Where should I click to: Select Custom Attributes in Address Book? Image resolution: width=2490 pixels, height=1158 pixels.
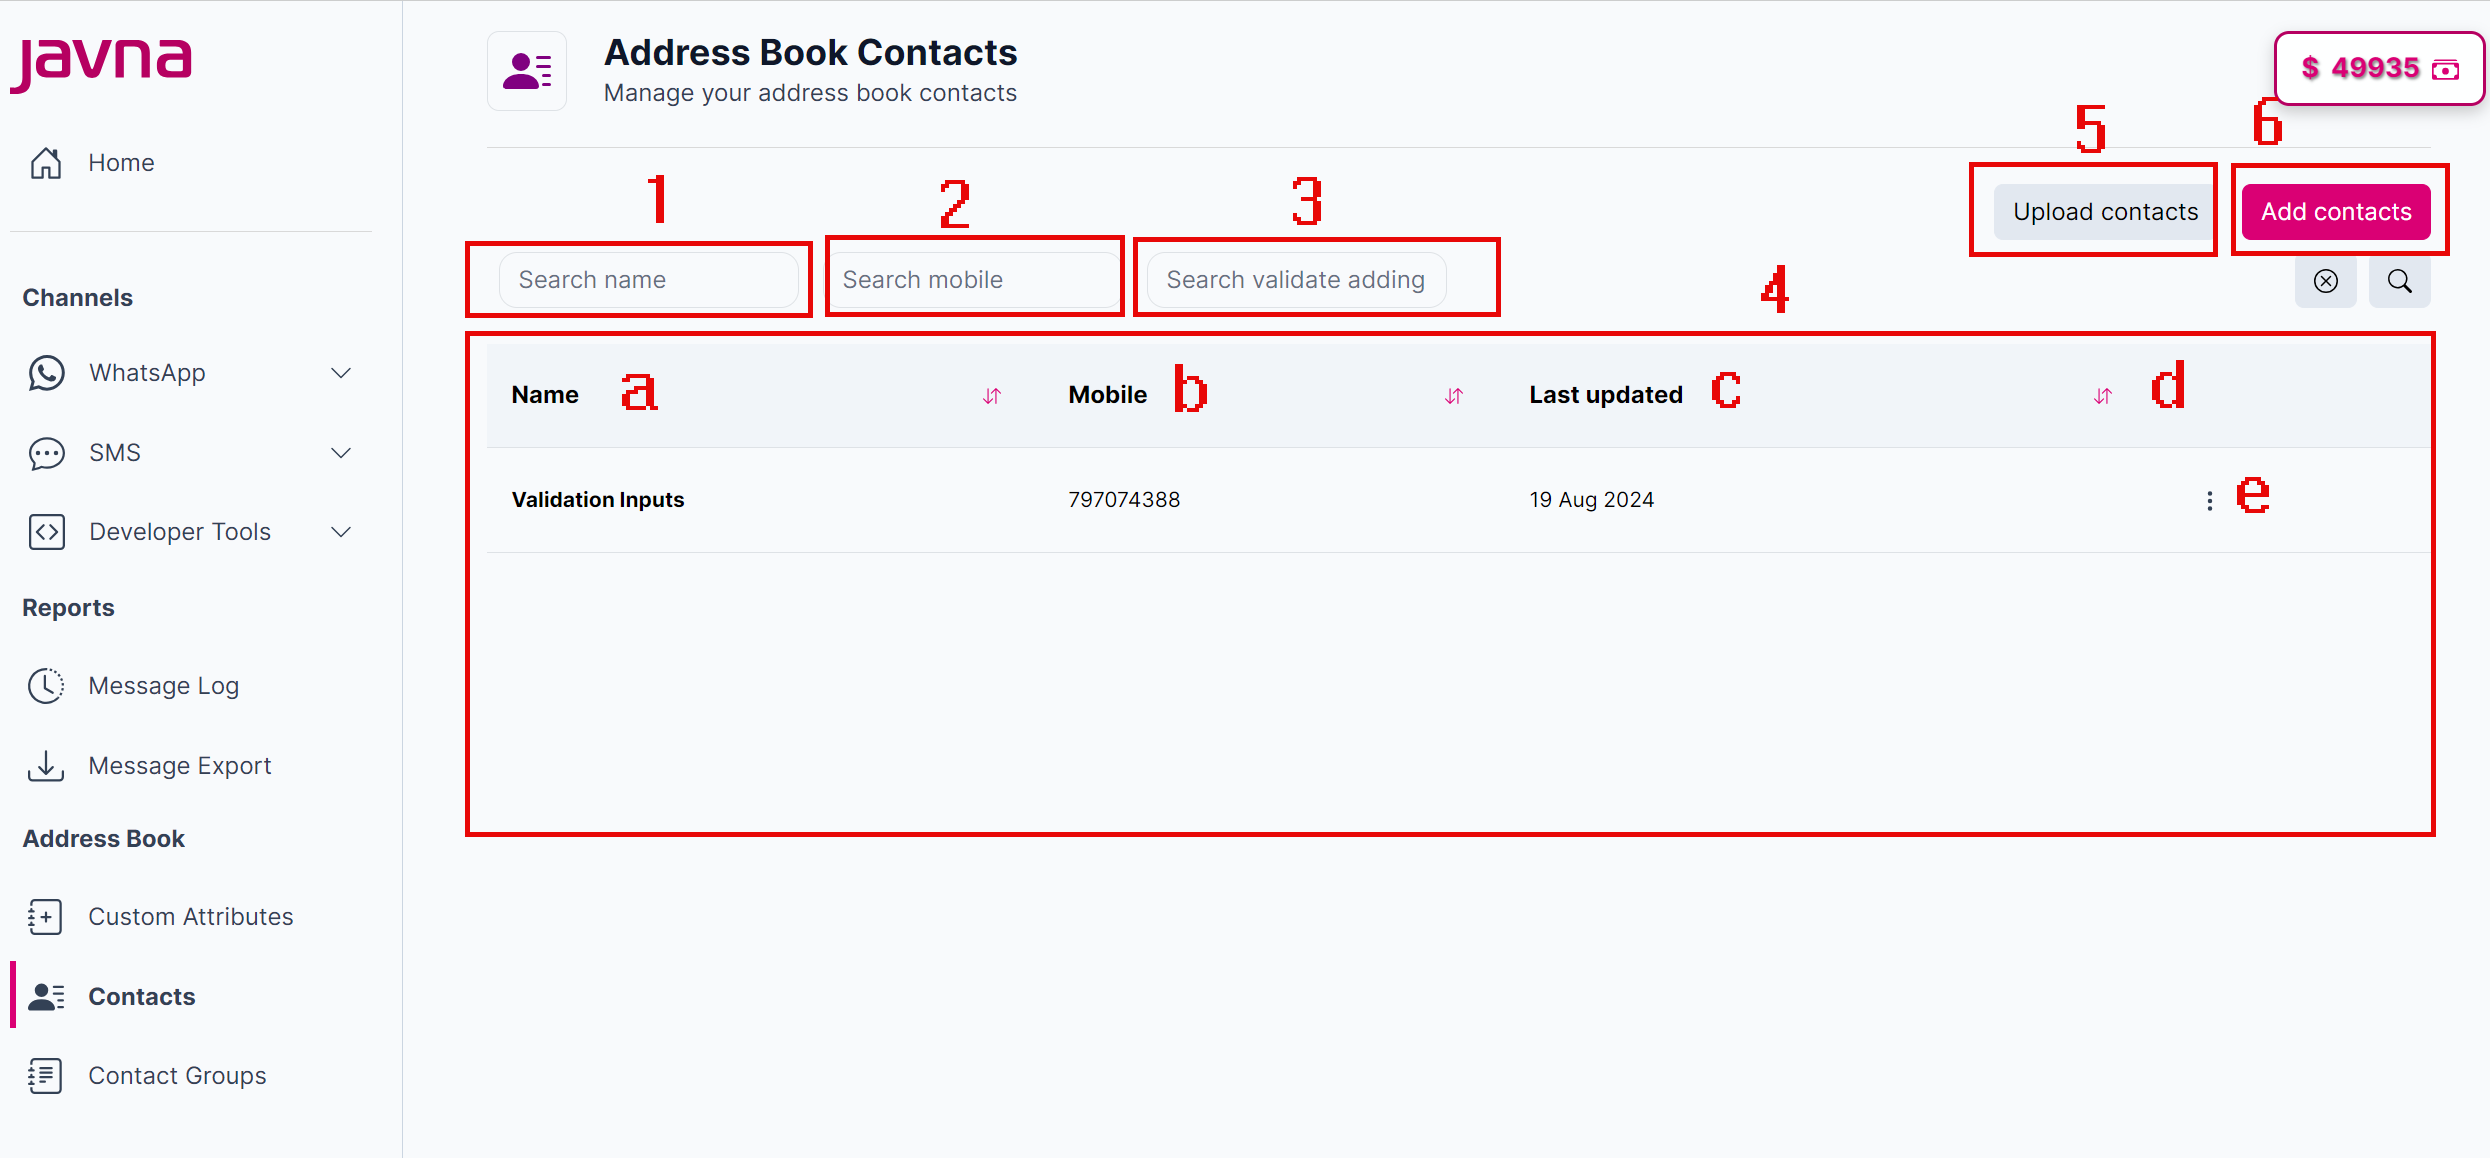(x=191, y=916)
